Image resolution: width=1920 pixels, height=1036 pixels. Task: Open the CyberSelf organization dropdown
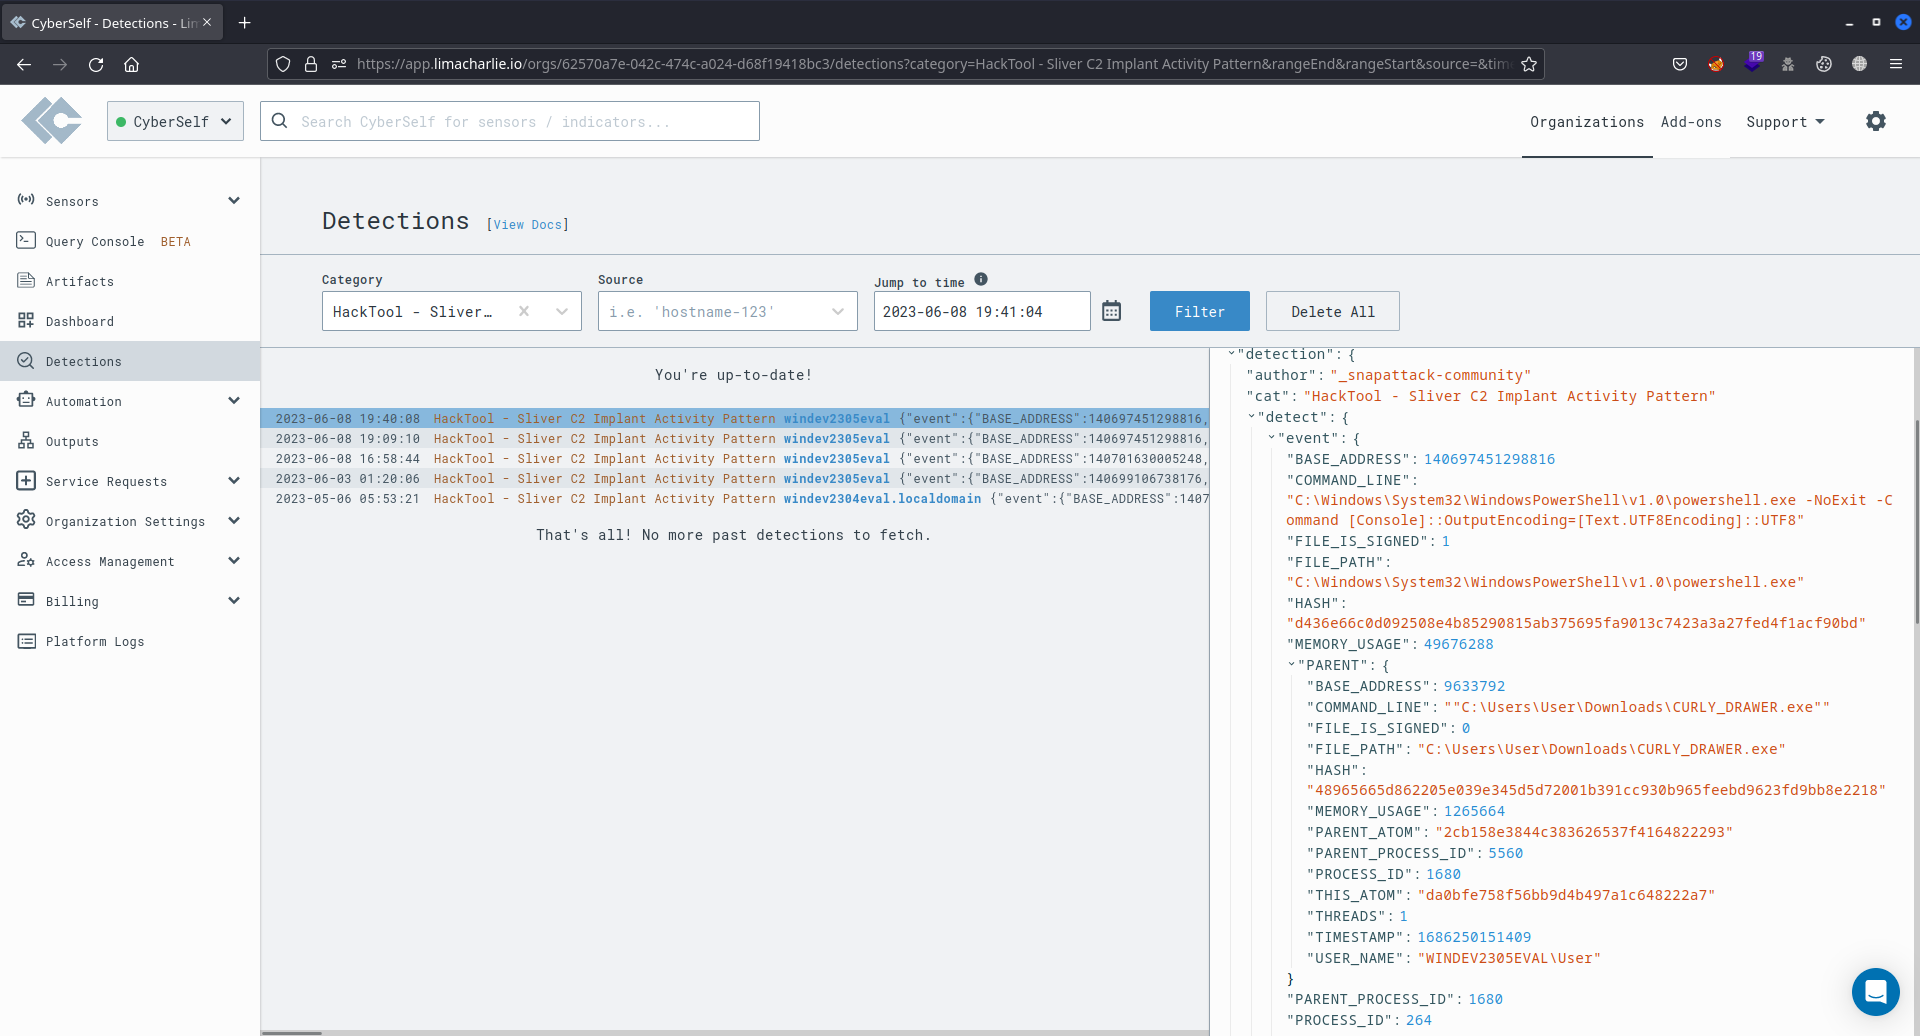(175, 121)
